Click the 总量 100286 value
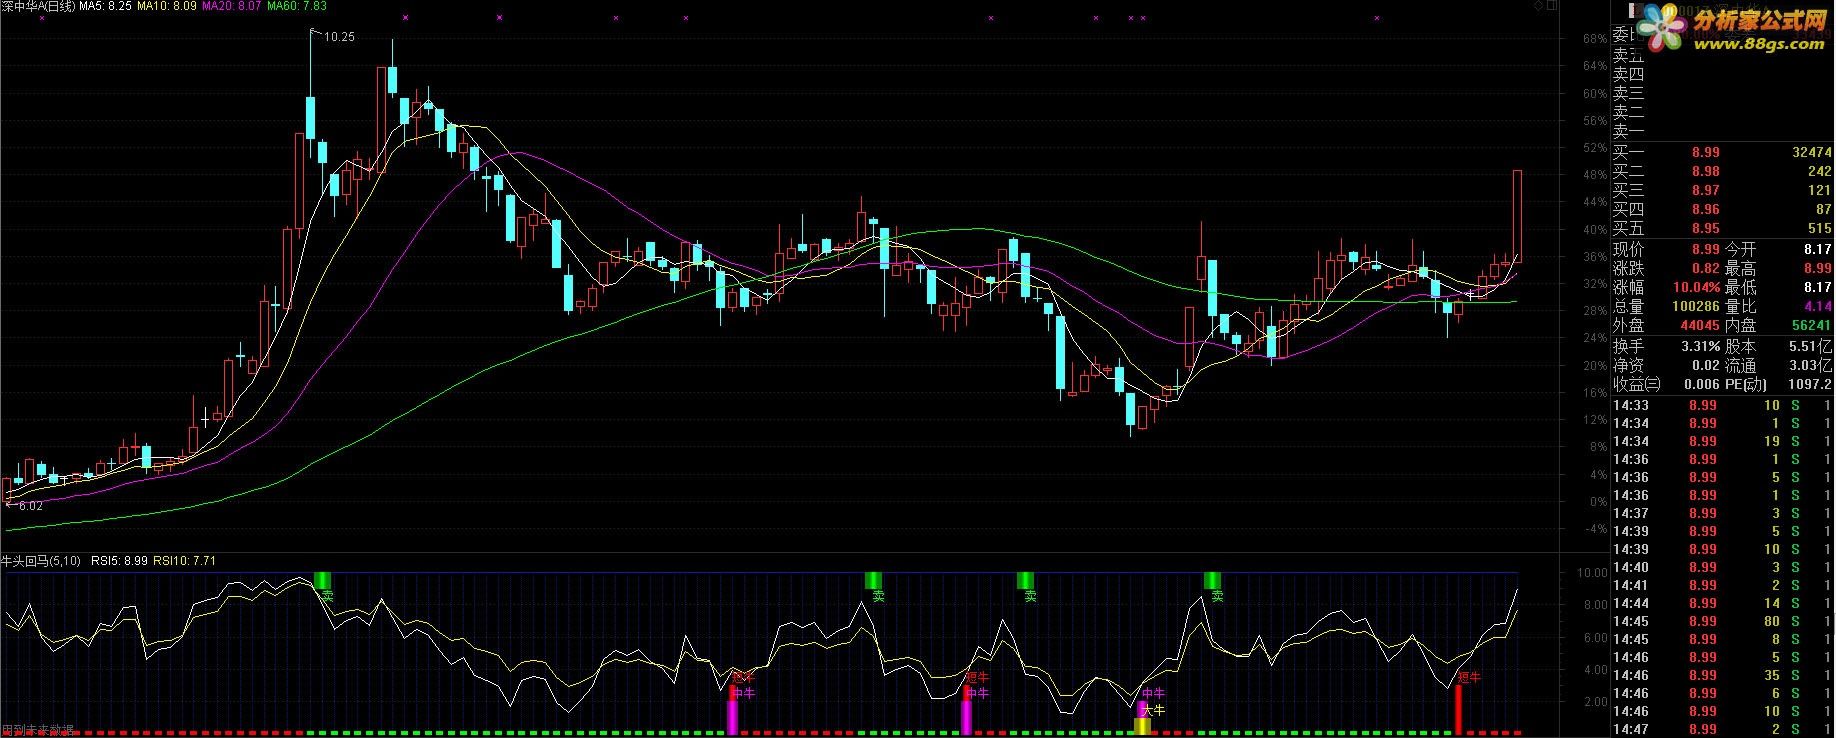Viewport: 1836px width, 738px height. coord(1695,307)
